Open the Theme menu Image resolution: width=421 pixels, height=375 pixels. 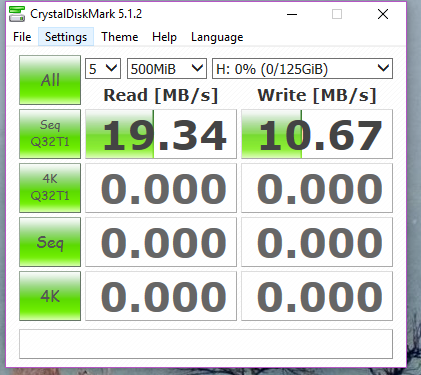120,37
